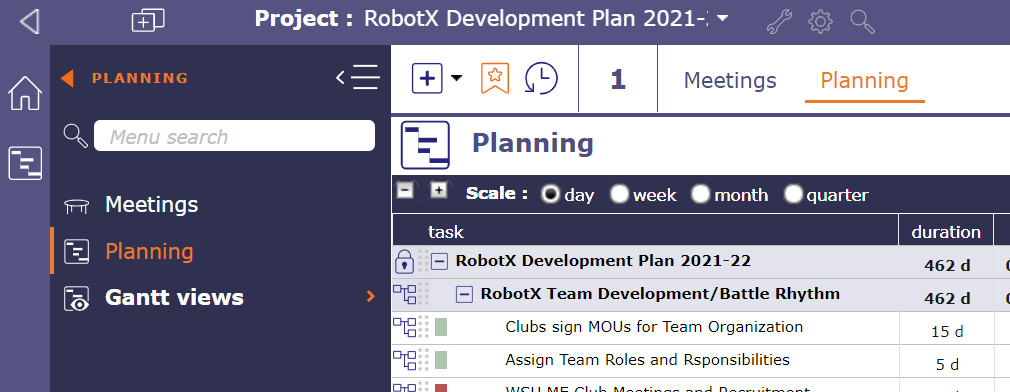The image size is (1010, 392).
Task: Click the Menu search input field
Action: [234, 136]
